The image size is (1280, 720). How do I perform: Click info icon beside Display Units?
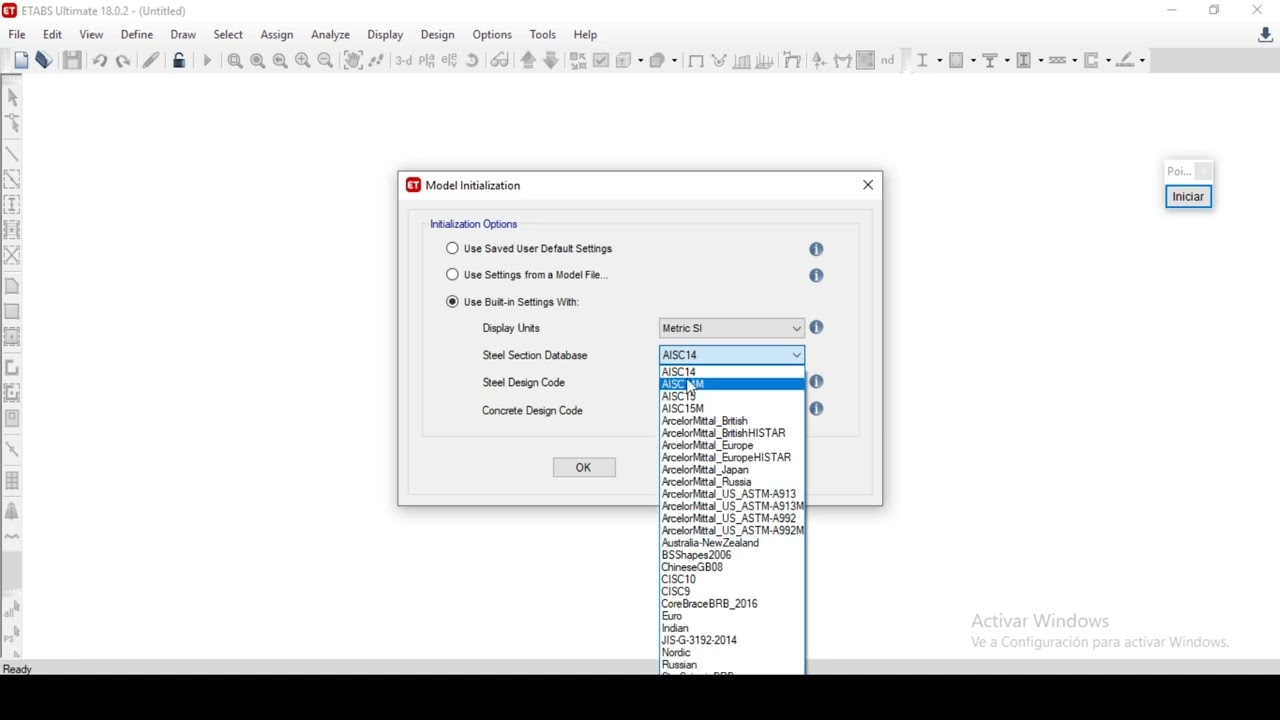(x=817, y=328)
